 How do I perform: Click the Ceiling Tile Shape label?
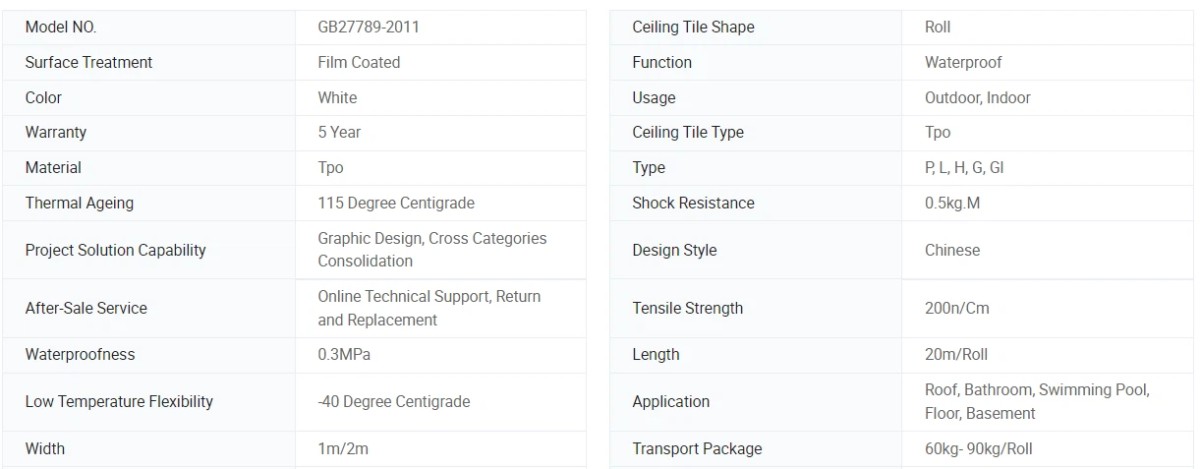click(x=693, y=27)
